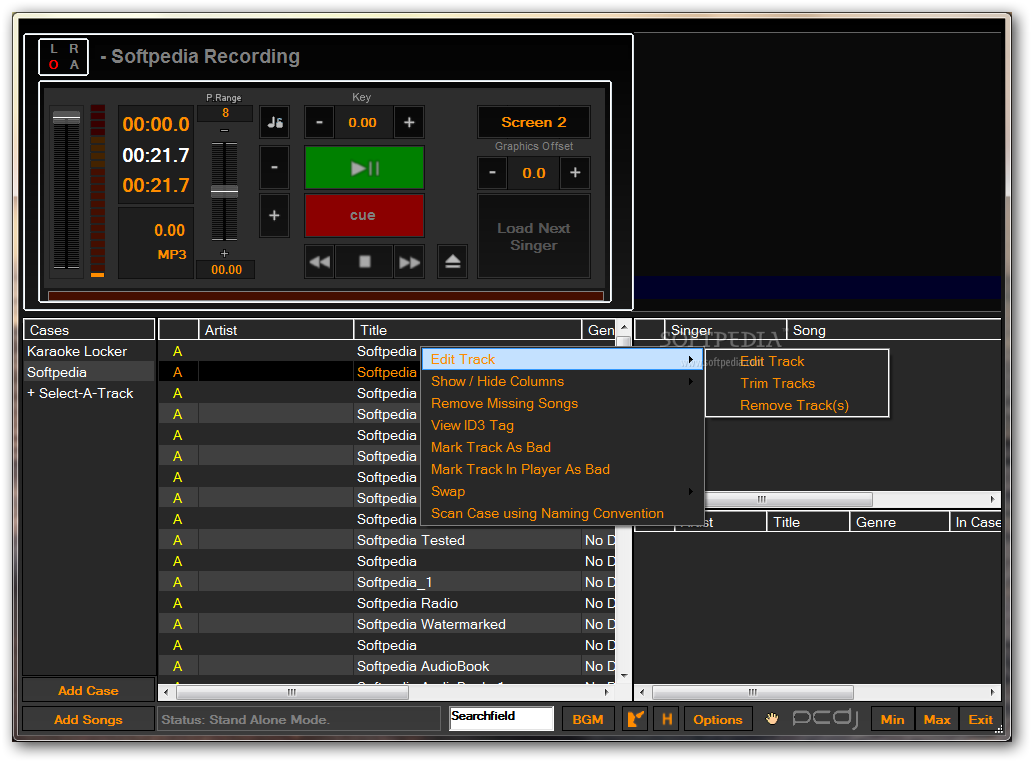Click Edit Track in the submenu

[797, 361]
